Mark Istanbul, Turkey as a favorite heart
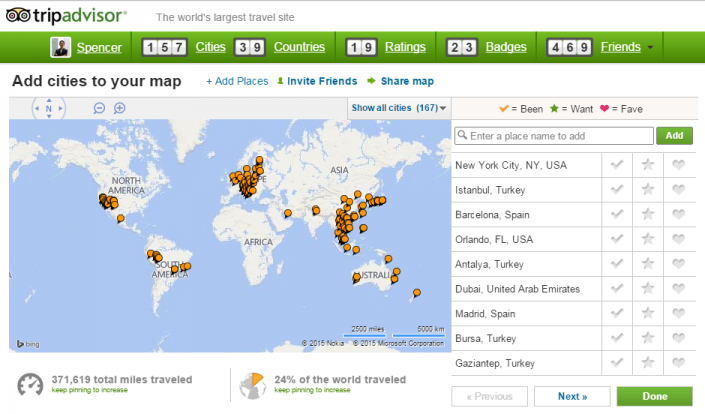The width and height of the screenshot is (705, 414). 677,190
